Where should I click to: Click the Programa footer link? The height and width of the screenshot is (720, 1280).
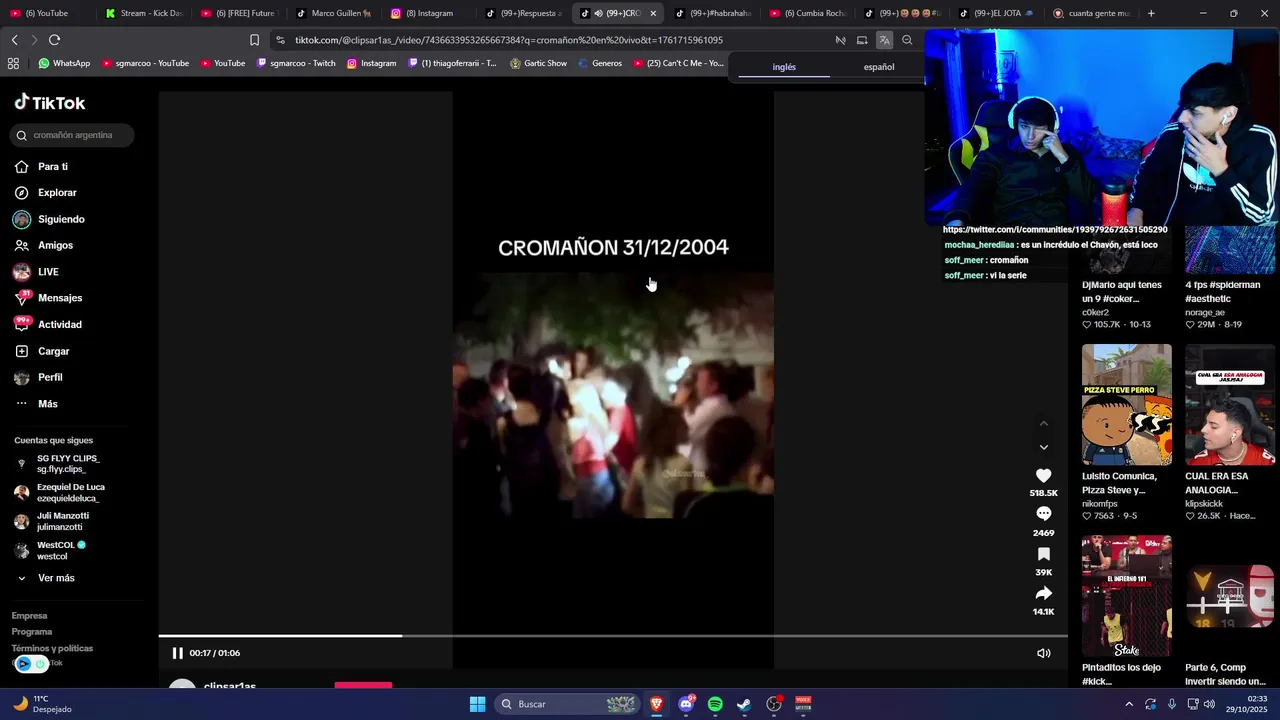click(x=32, y=632)
